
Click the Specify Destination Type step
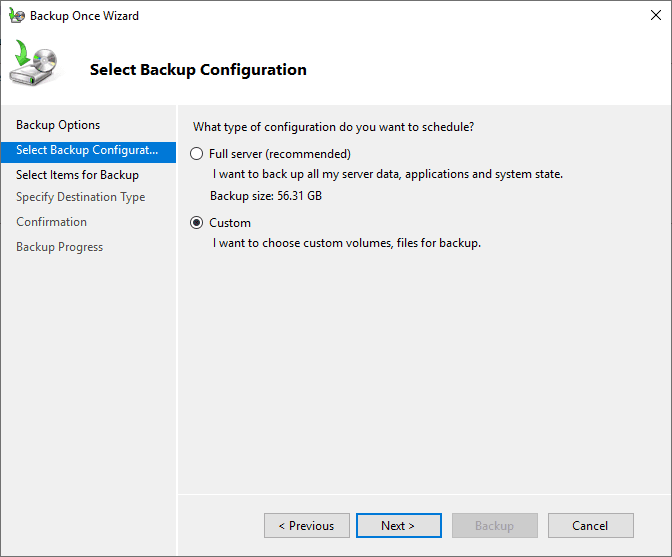[x=80, y=197]
